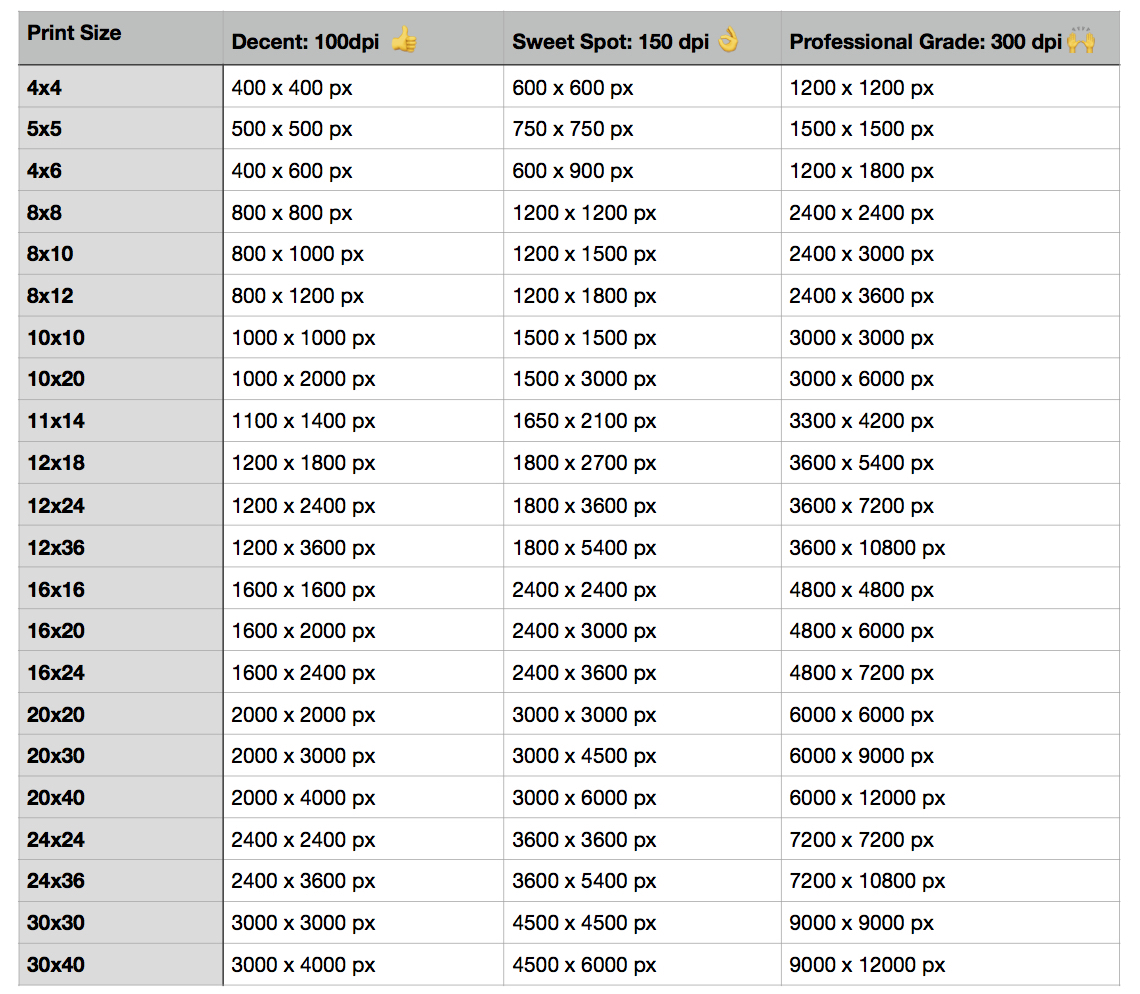Click the thumbs up emoji icon

click(404, 40)
